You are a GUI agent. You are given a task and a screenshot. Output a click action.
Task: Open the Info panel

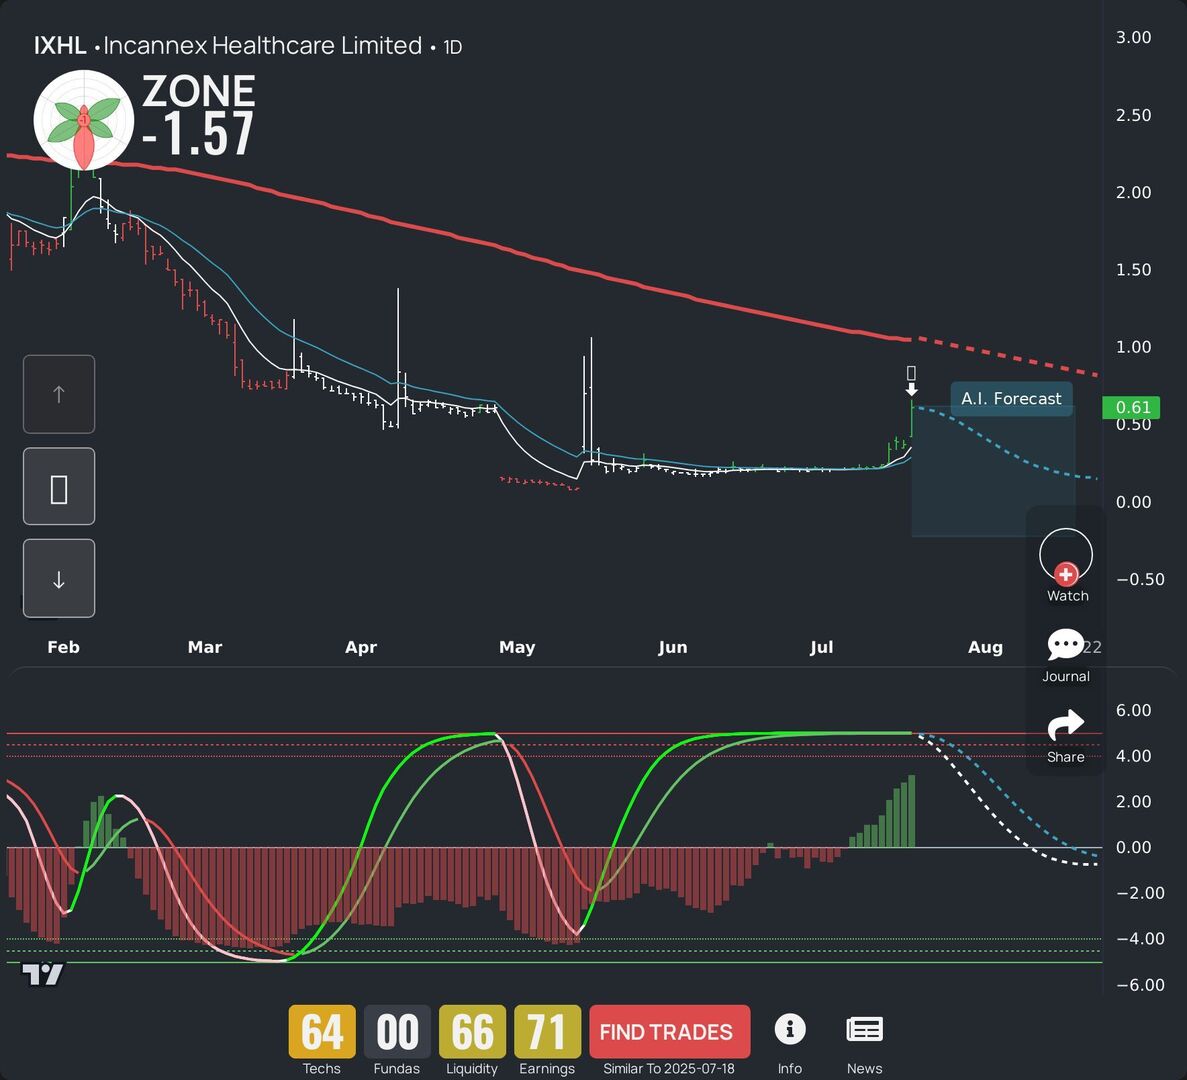[790, 1039]
